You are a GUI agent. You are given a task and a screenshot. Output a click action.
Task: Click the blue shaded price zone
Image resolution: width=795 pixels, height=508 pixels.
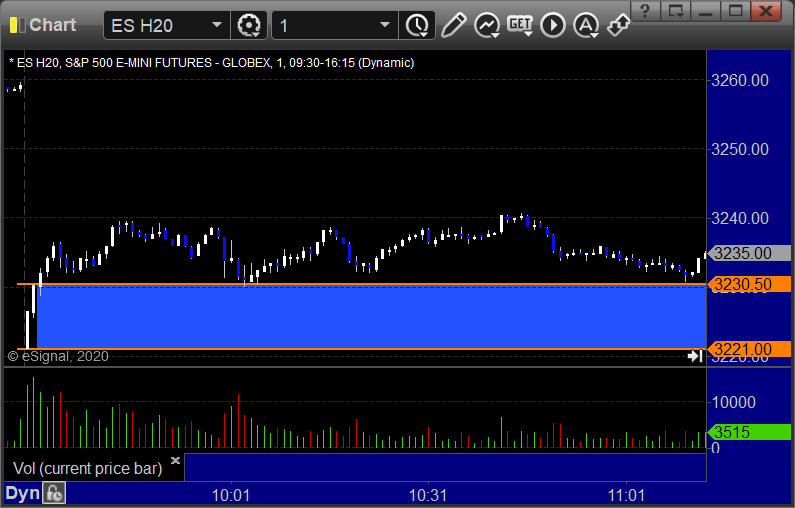tap(370, 317)
